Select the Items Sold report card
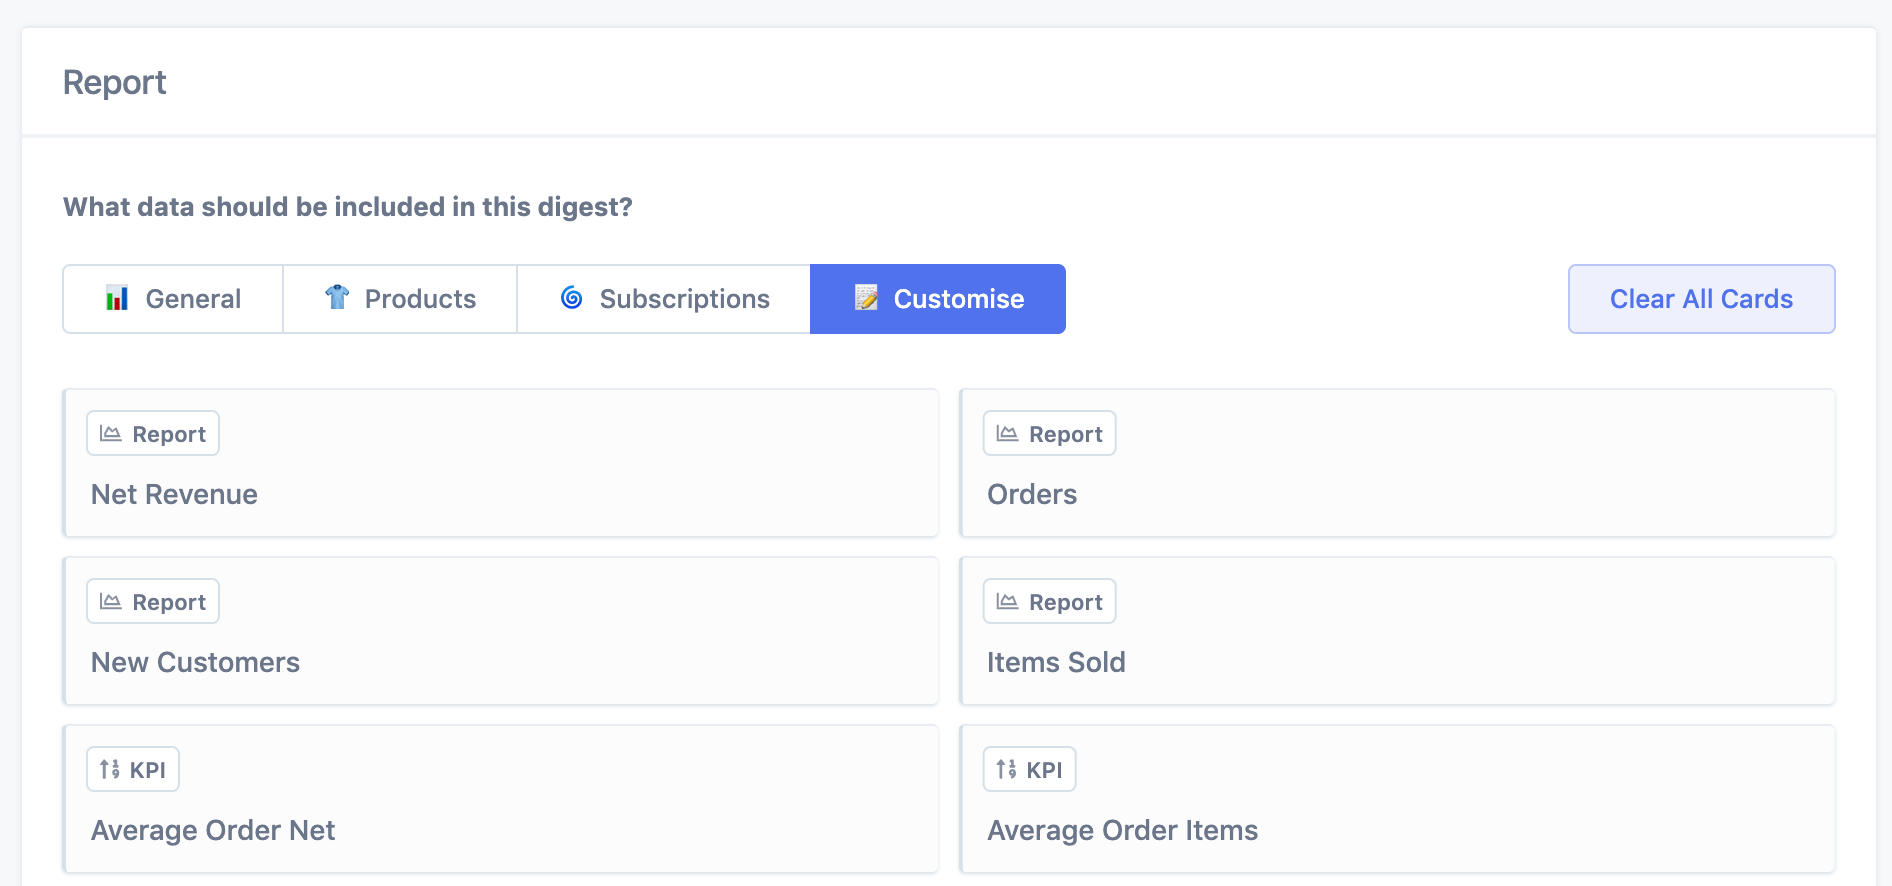The height and width of the screenshot is (886, 1892). click(x=1396, y=662)
